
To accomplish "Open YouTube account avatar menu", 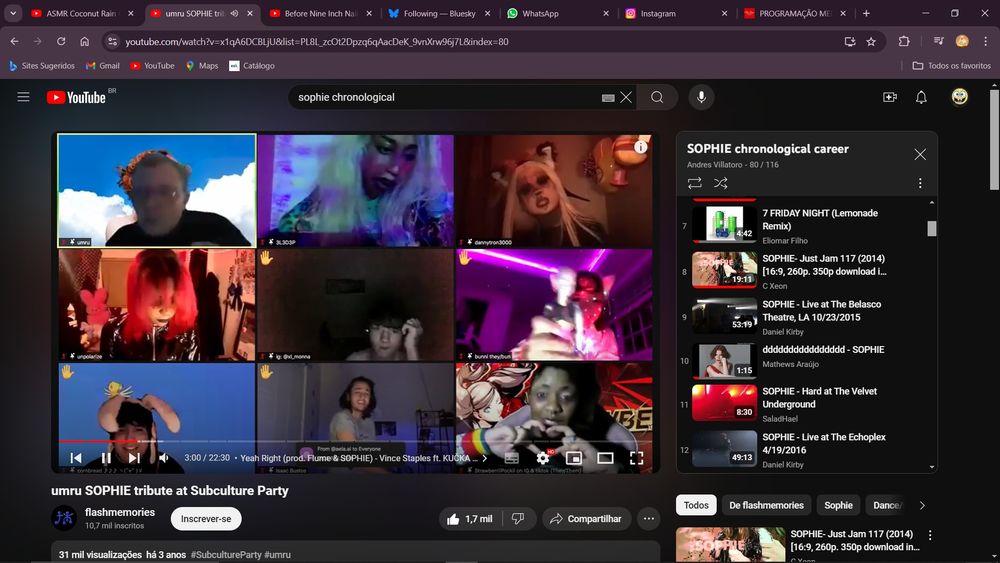I will [x=959, y=96].
